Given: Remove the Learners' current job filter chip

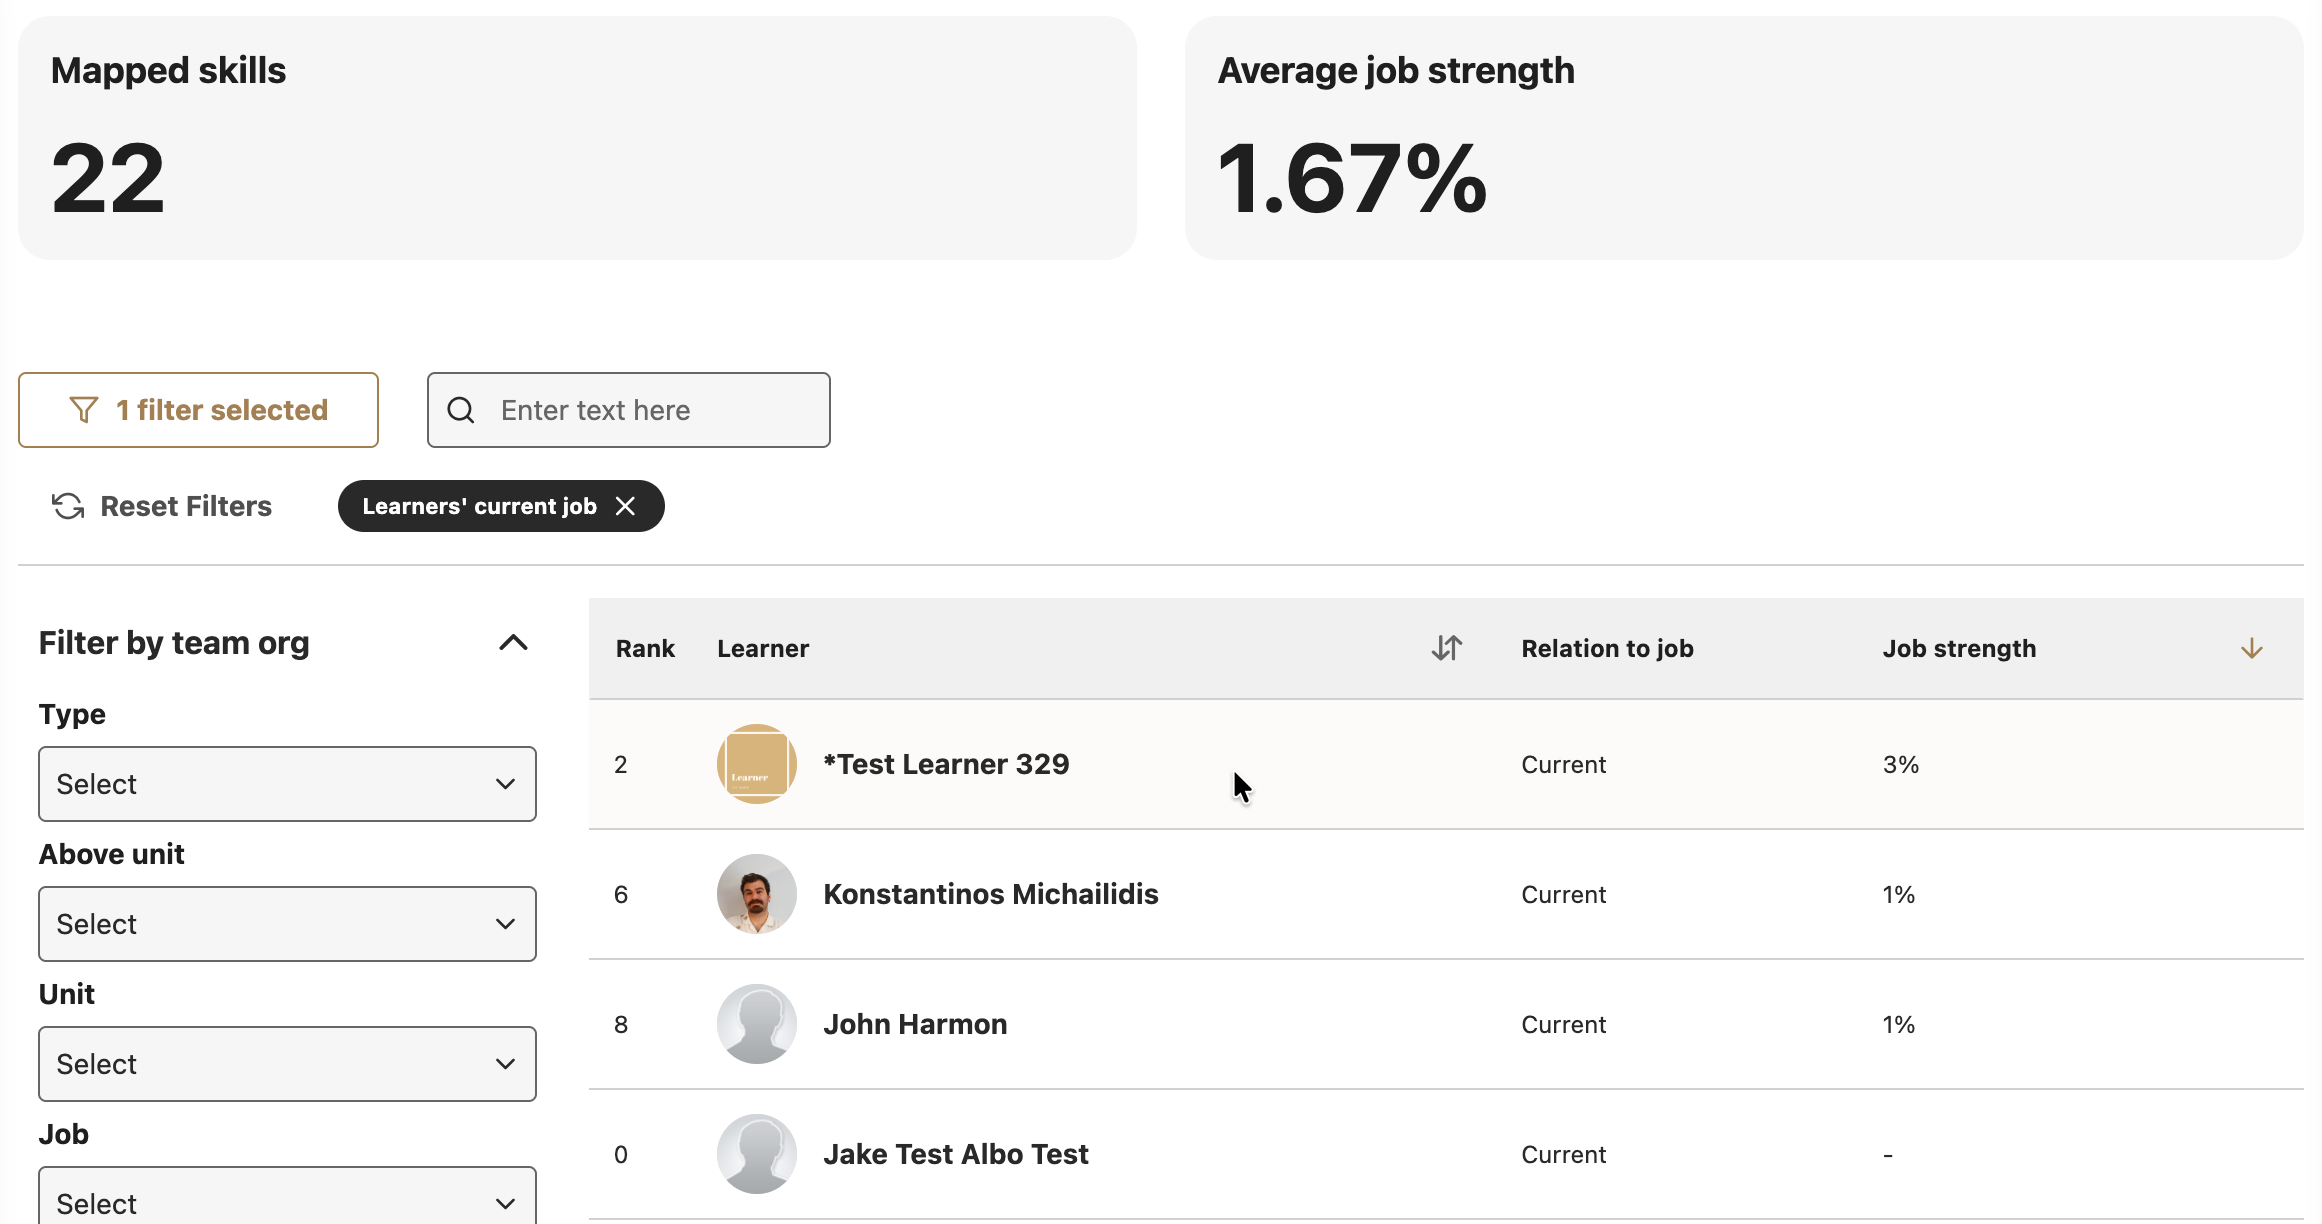Looking at the screenshot, I should tap(626, 506).
